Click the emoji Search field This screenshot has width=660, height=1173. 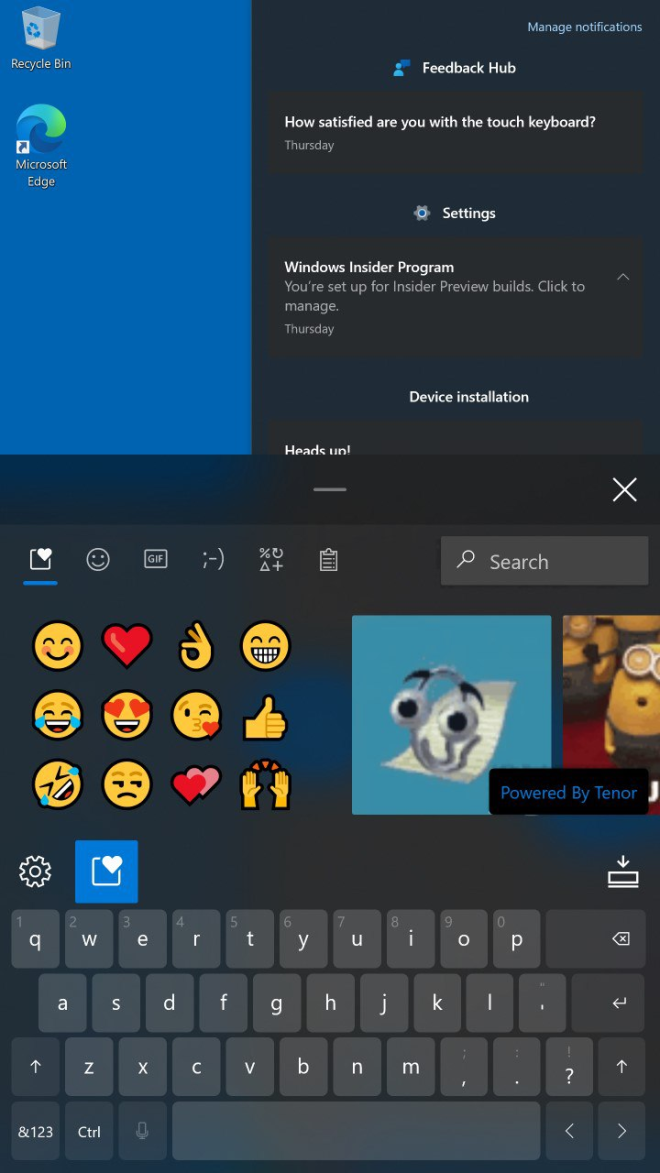click(545, 561)
